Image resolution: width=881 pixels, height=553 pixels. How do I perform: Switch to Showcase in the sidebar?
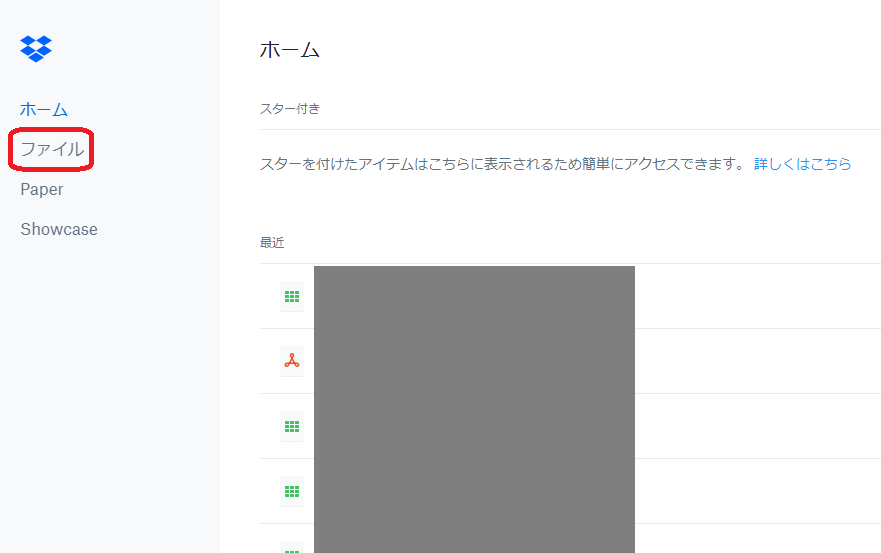[x=59, y=229]
